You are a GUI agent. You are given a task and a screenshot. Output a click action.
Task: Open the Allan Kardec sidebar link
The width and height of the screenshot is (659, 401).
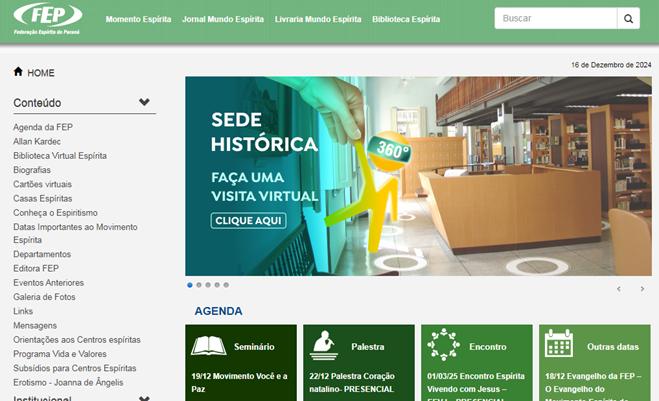click(x=36, y=142)
